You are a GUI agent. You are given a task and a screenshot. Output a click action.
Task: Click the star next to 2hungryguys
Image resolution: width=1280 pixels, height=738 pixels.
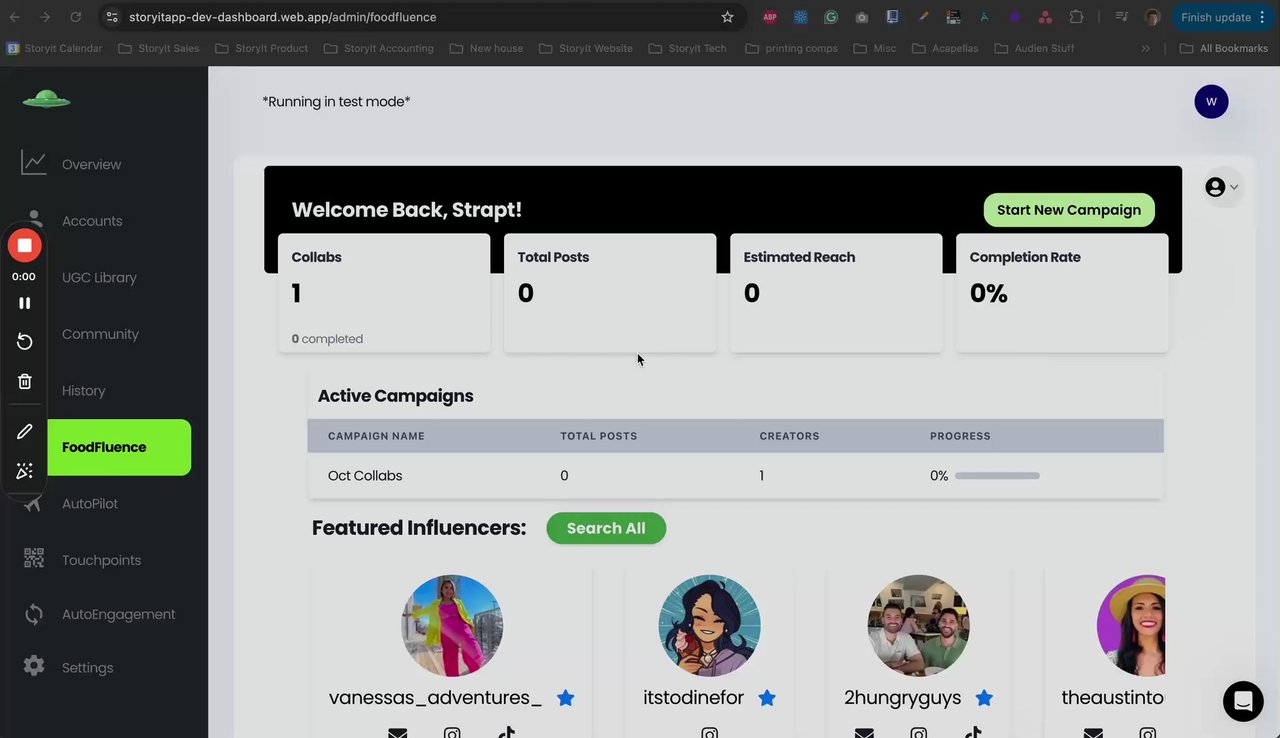984,698
